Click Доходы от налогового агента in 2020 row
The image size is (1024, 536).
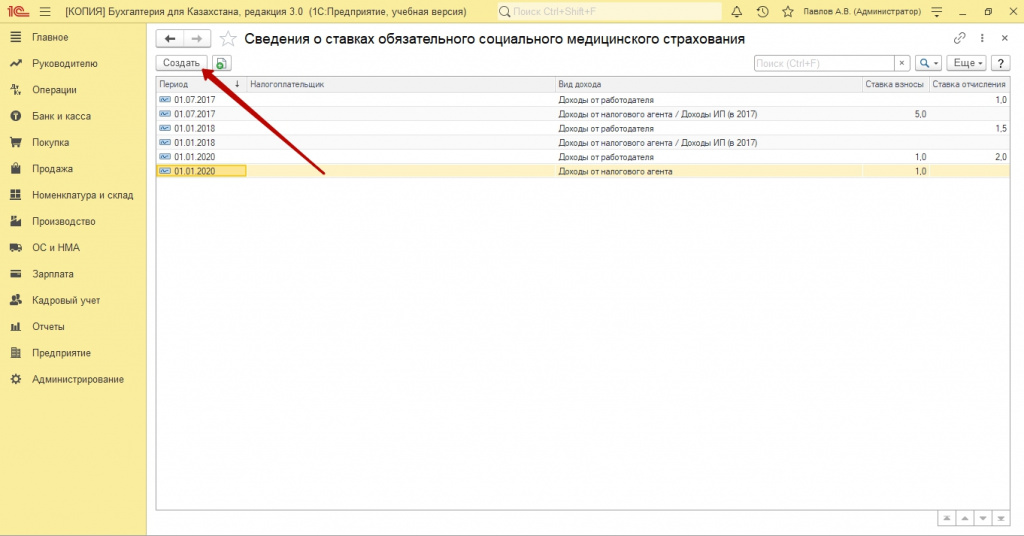click(615, 172)
